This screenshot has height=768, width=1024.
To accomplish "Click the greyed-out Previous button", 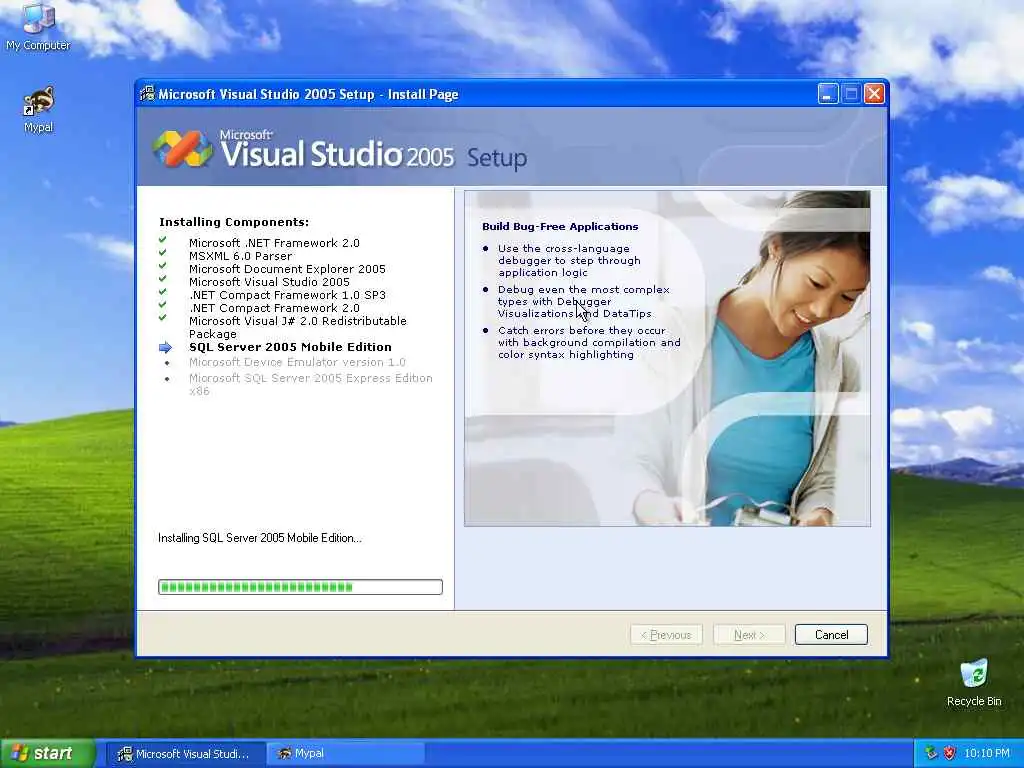I will point(666,635).
